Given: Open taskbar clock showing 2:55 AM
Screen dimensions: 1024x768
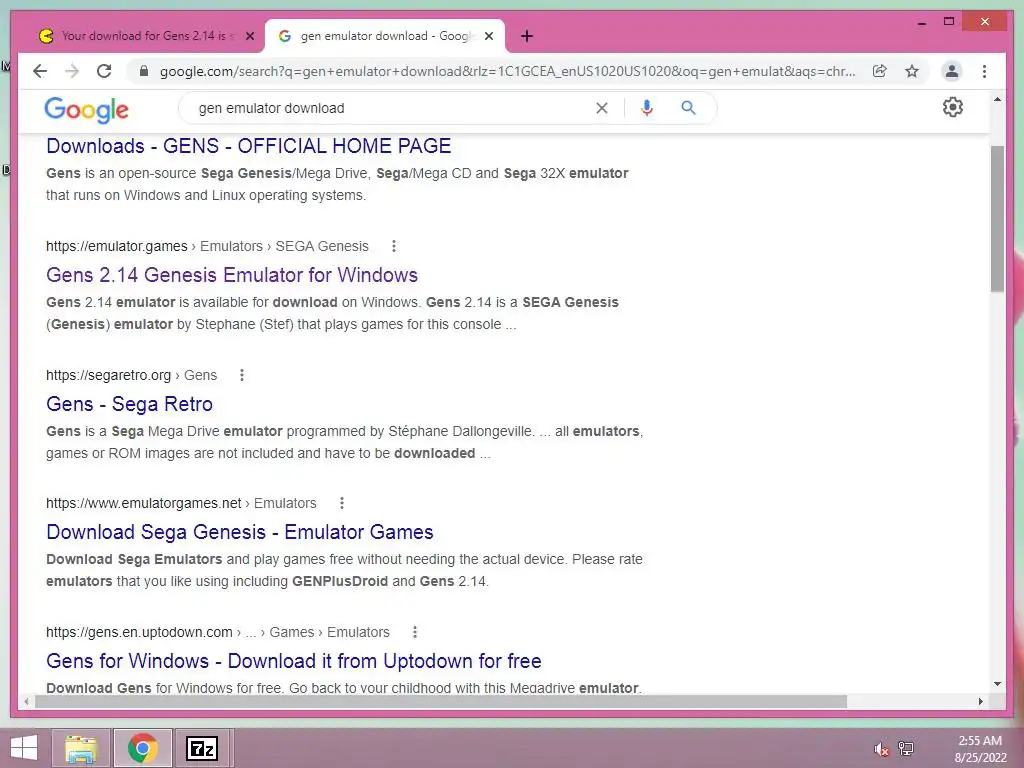Looking at the screenshot, I should coord(980,749).
